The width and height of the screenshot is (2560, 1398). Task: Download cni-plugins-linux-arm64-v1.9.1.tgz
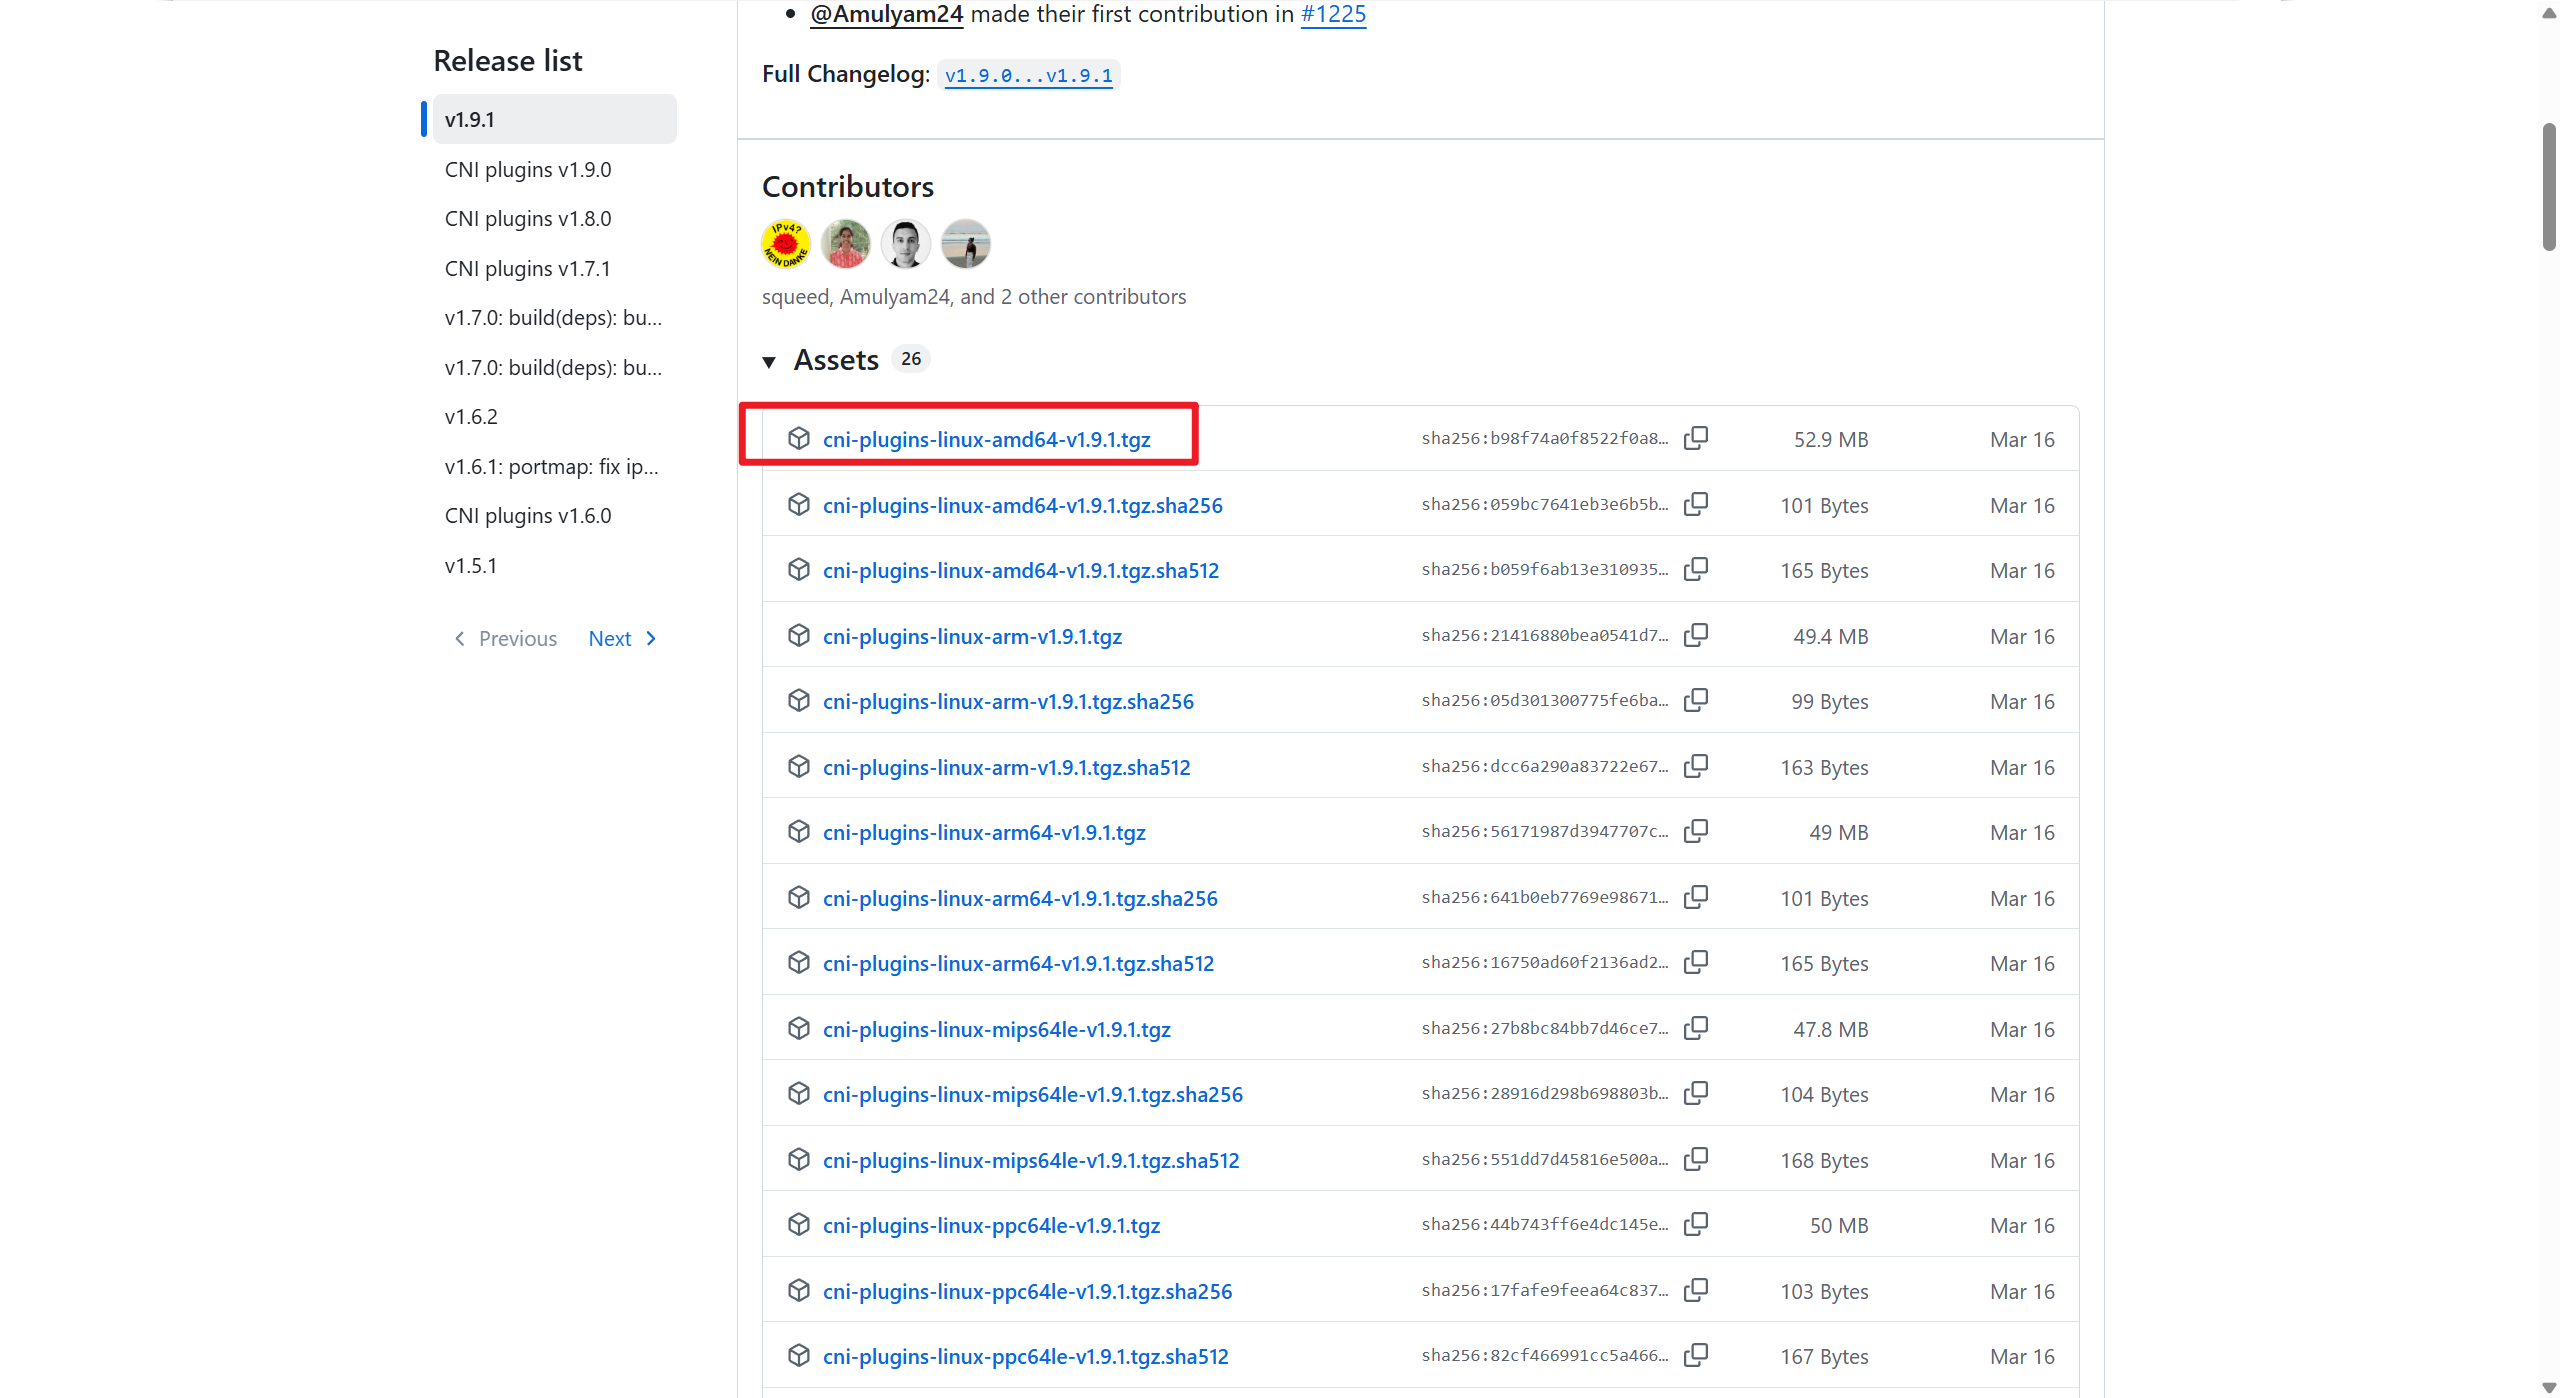tap(984, 832)
